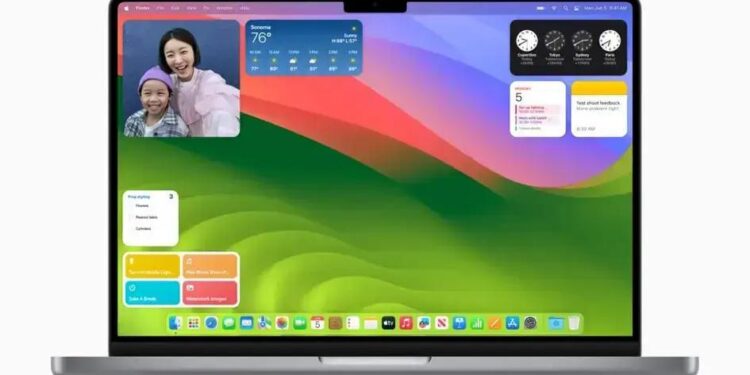Screen dimensions: 750x375
Task: Open the Window menu
Action: point(224,8)
